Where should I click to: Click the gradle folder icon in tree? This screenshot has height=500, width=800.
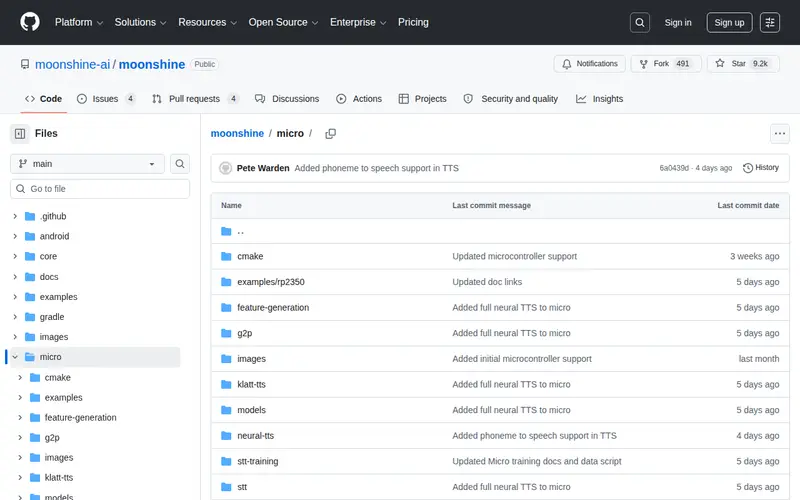(30, 317)
